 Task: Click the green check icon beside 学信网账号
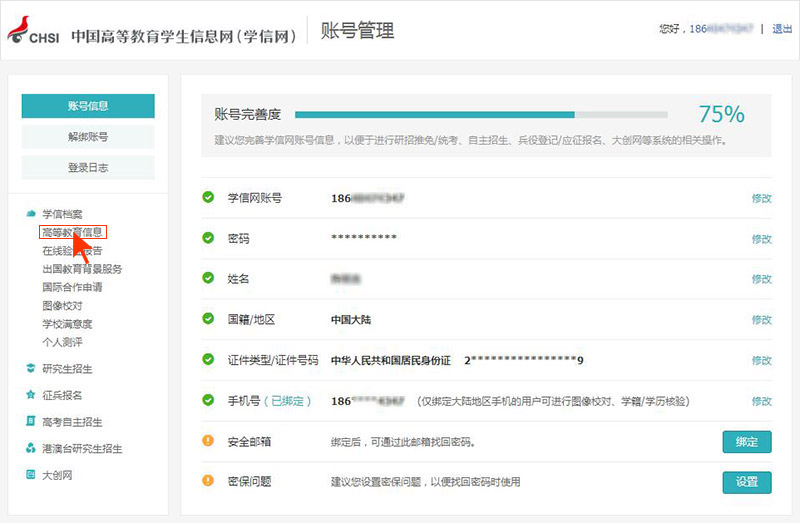[x=208, y=197]
